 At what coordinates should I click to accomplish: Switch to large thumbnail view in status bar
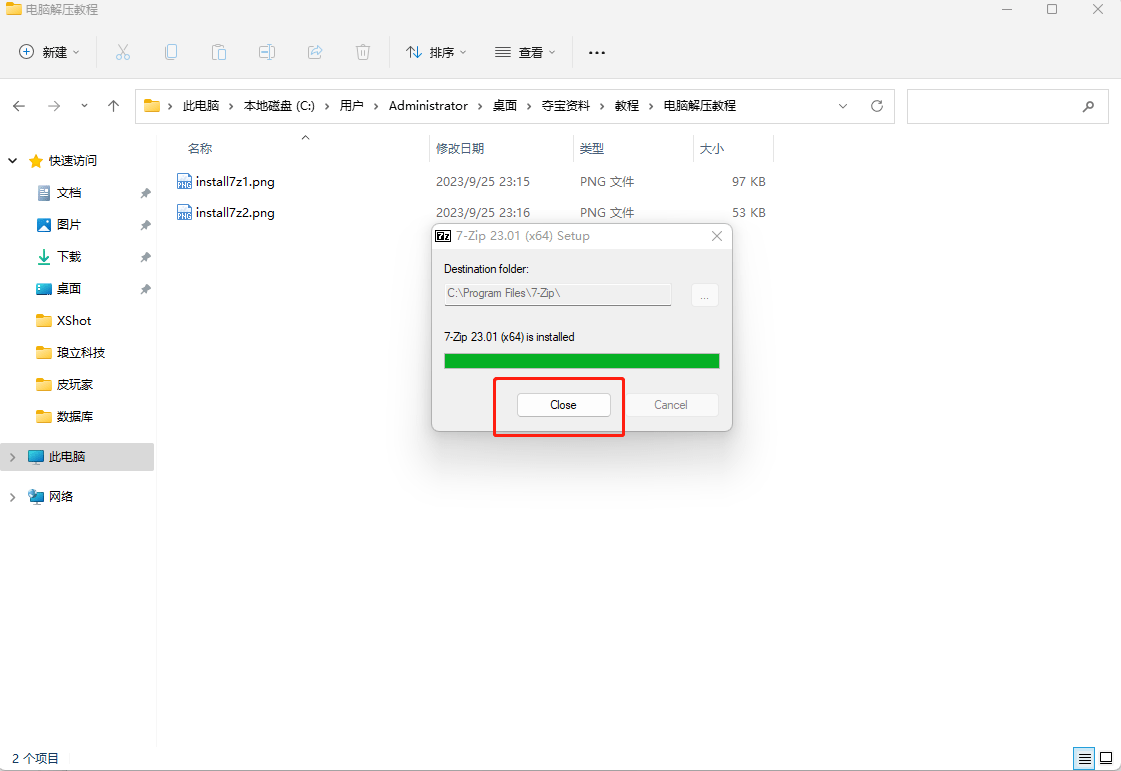point(1106,758)
